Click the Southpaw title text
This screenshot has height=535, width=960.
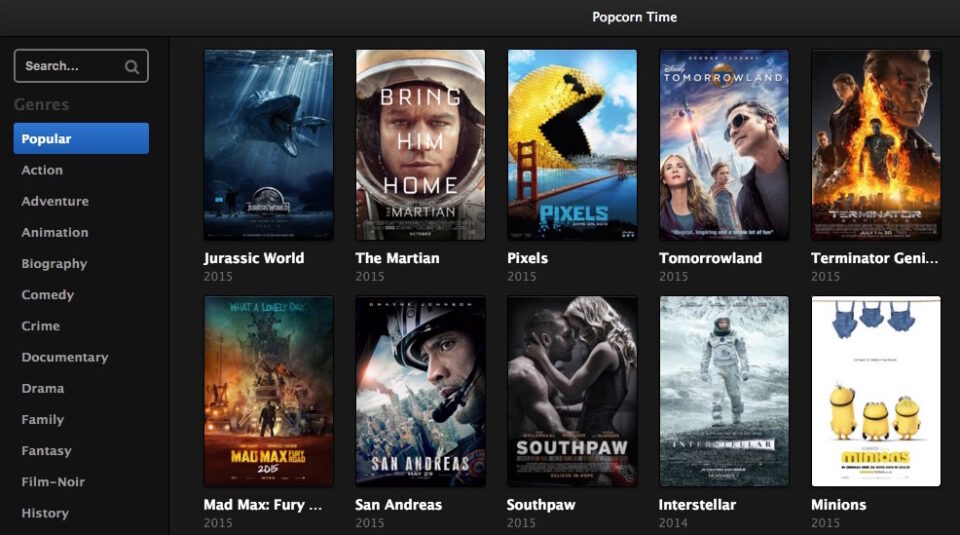541,505
